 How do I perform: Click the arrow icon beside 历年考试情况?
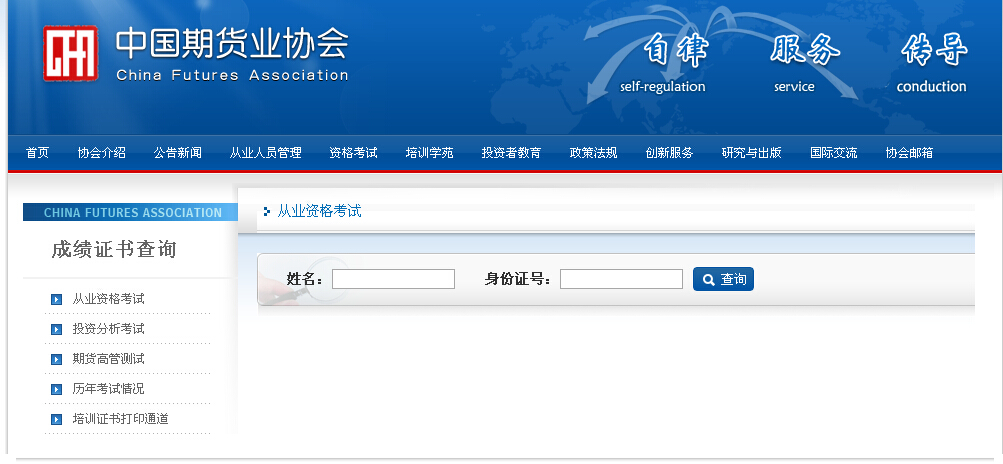click(x=56, y=389)
